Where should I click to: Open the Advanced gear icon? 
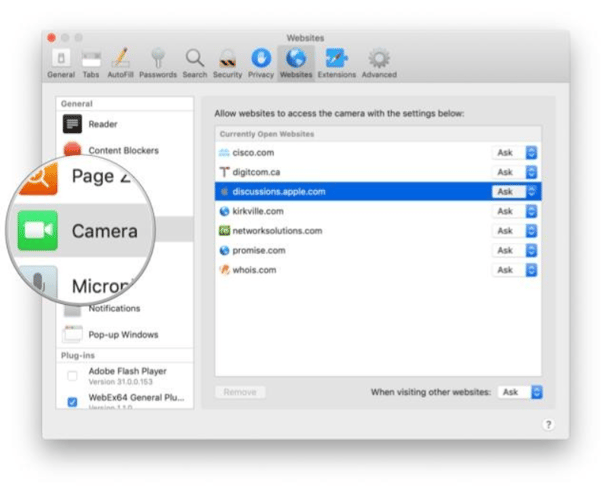click(x=379, y=61)
